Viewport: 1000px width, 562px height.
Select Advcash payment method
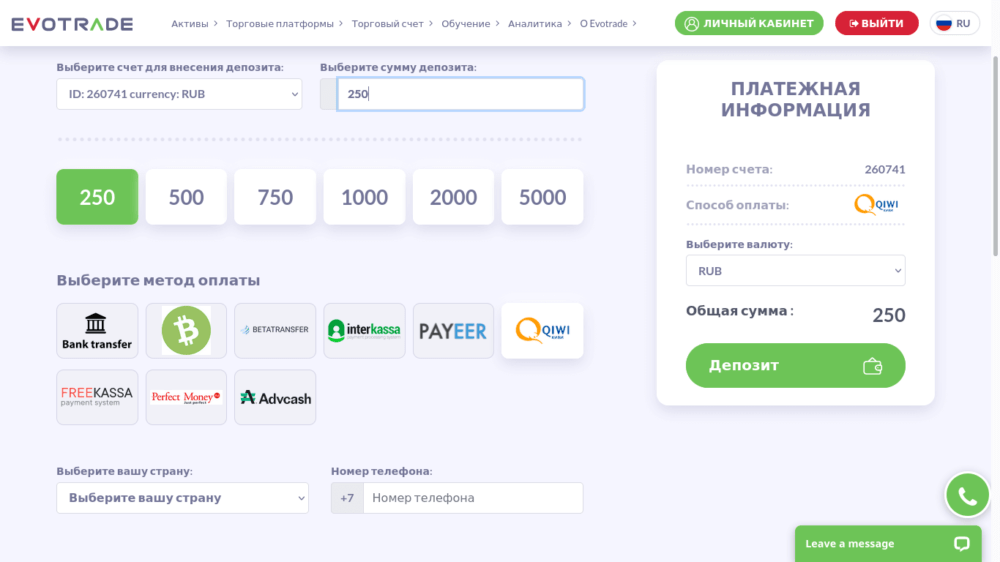click(275, 397)
